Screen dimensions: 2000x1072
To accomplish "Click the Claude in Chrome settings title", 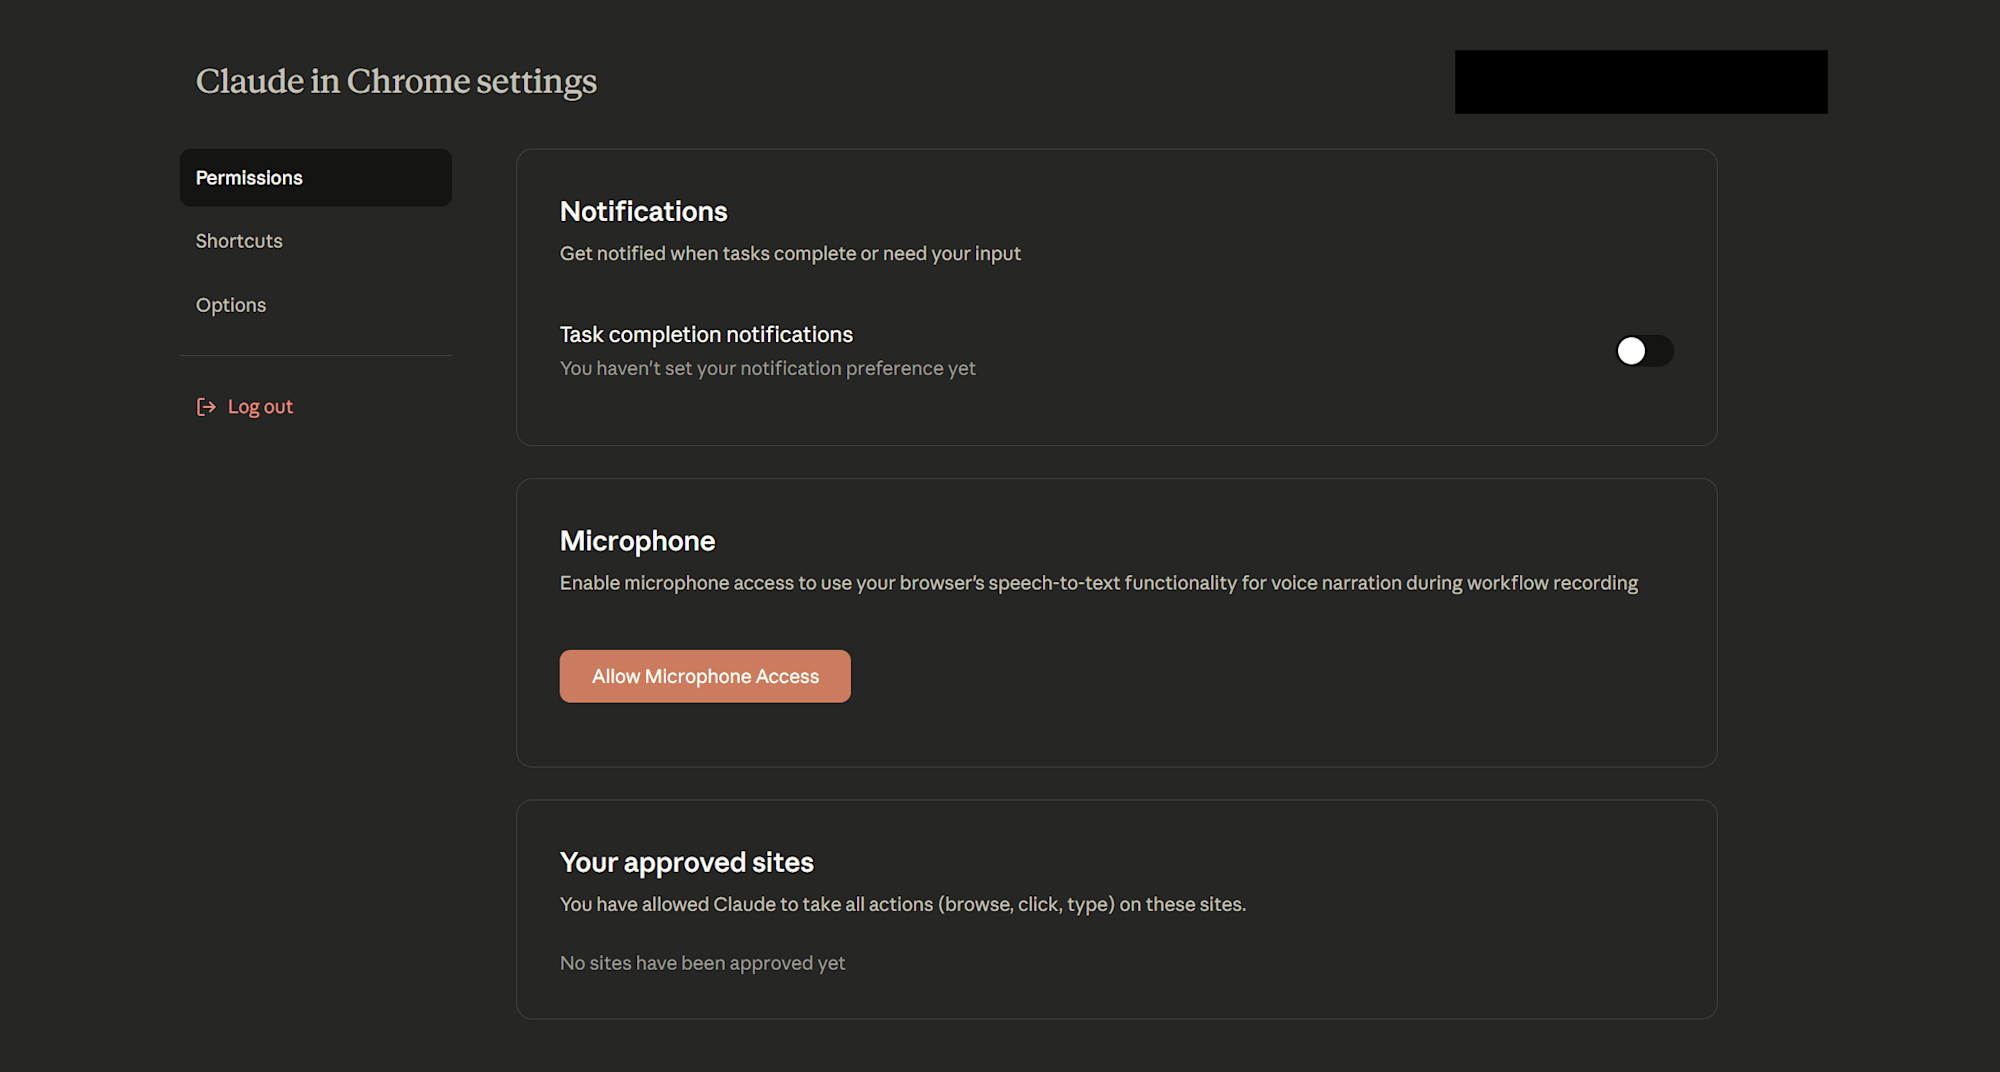I will (396, 81).
